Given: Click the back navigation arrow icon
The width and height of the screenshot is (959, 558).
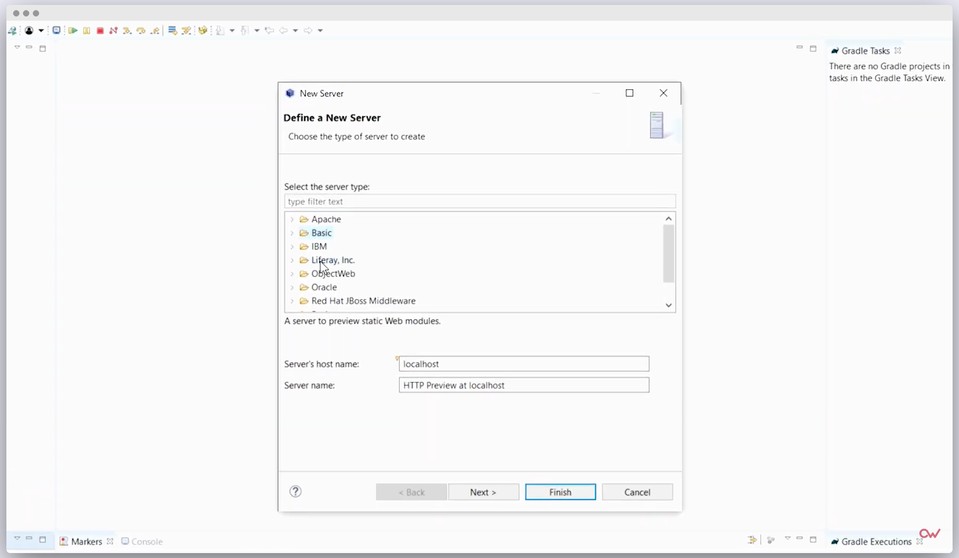Looking at the screenshot, I should coord(283,31).
